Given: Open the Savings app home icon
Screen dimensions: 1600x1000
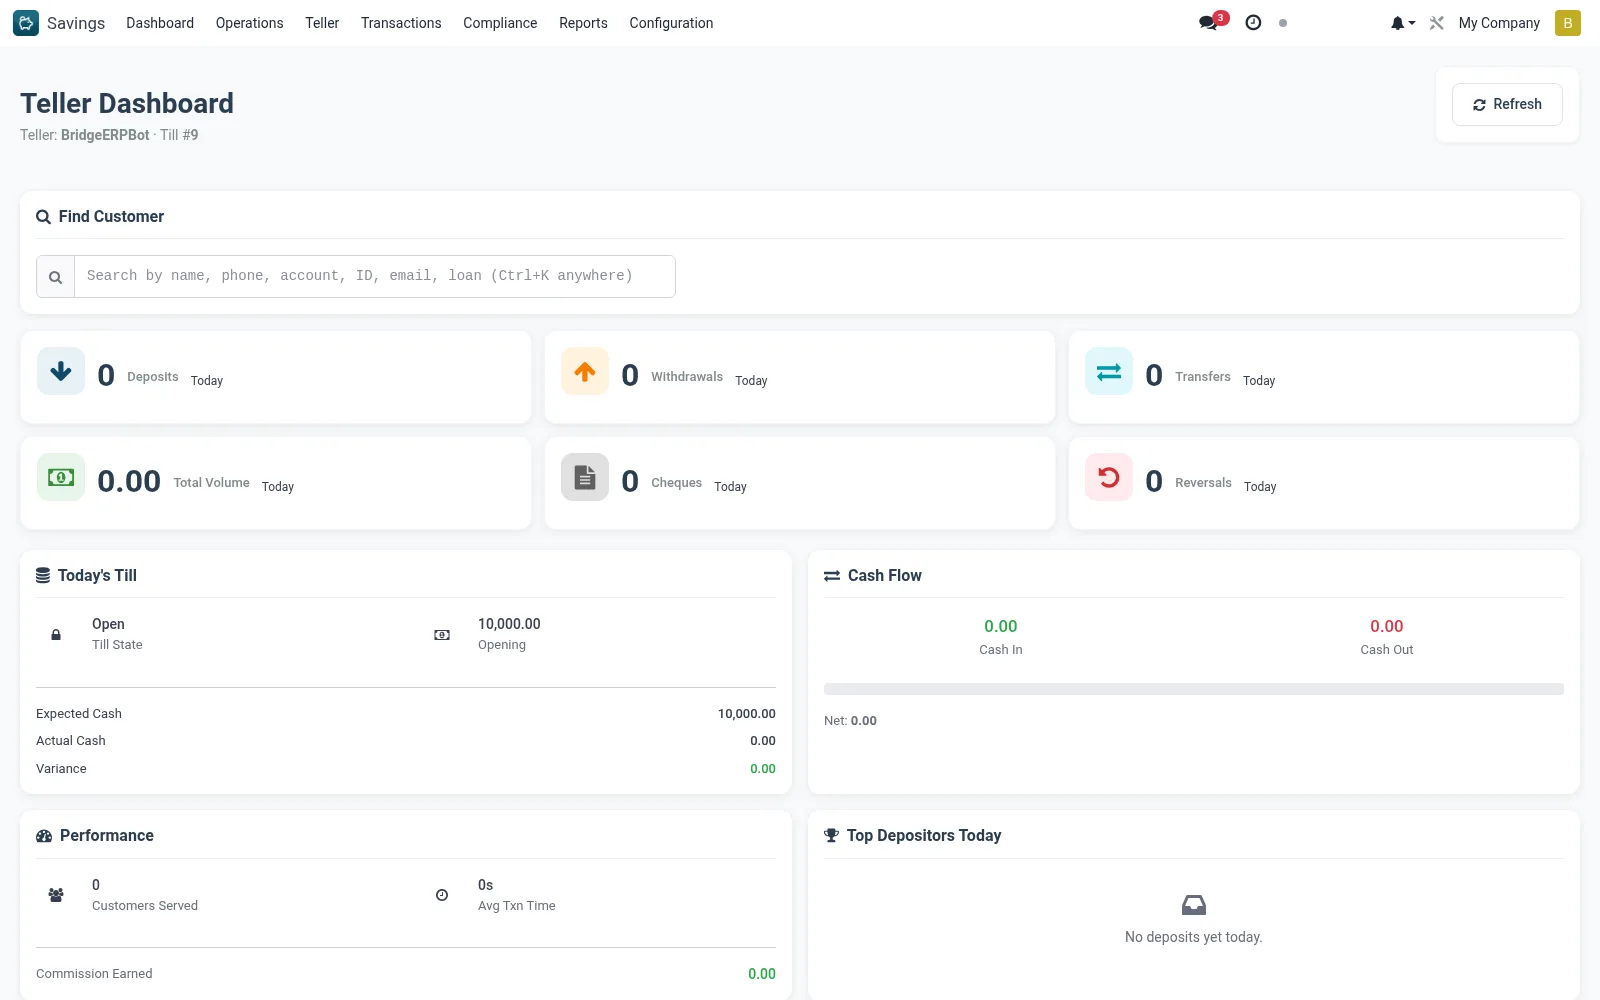Looking at the screenshot, I should click(x=26, y=23).
